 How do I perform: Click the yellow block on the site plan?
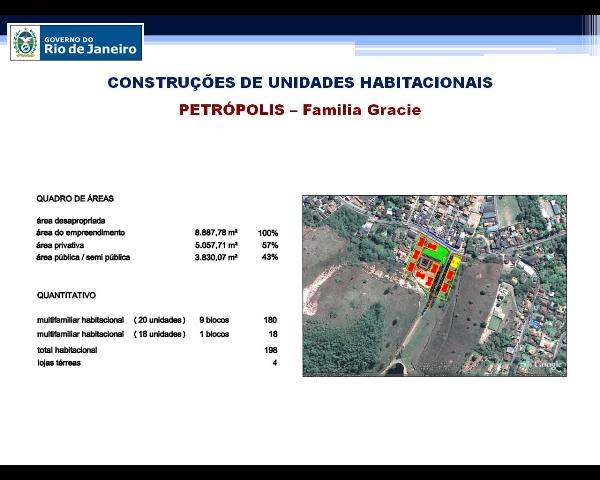click(x=454, y=264)
